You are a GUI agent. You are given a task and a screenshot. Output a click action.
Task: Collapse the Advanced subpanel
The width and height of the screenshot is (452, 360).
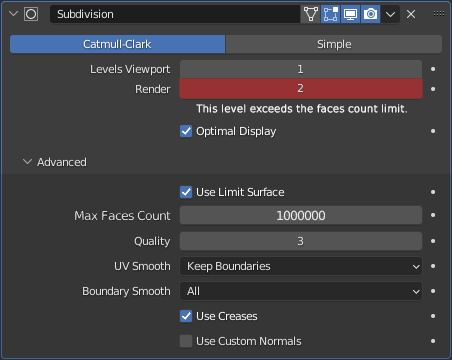tap(27, 162)
